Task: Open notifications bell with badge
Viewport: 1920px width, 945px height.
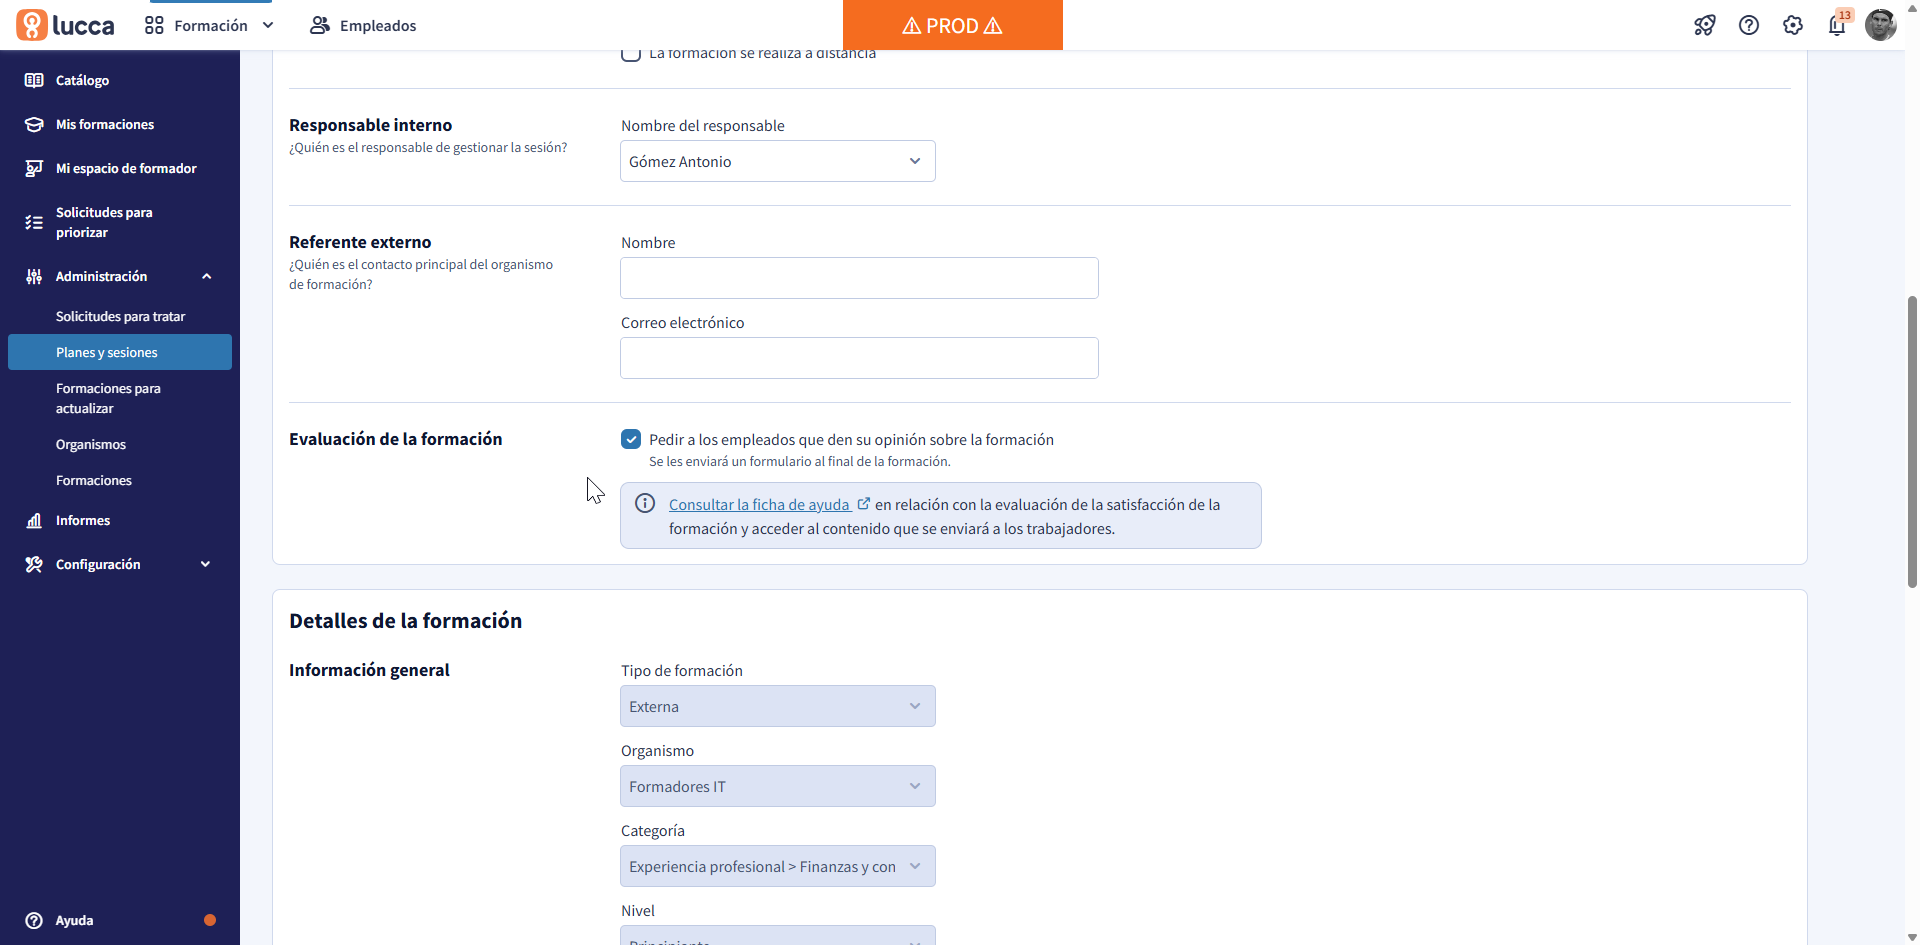Action: click(x=1838, y=24)
